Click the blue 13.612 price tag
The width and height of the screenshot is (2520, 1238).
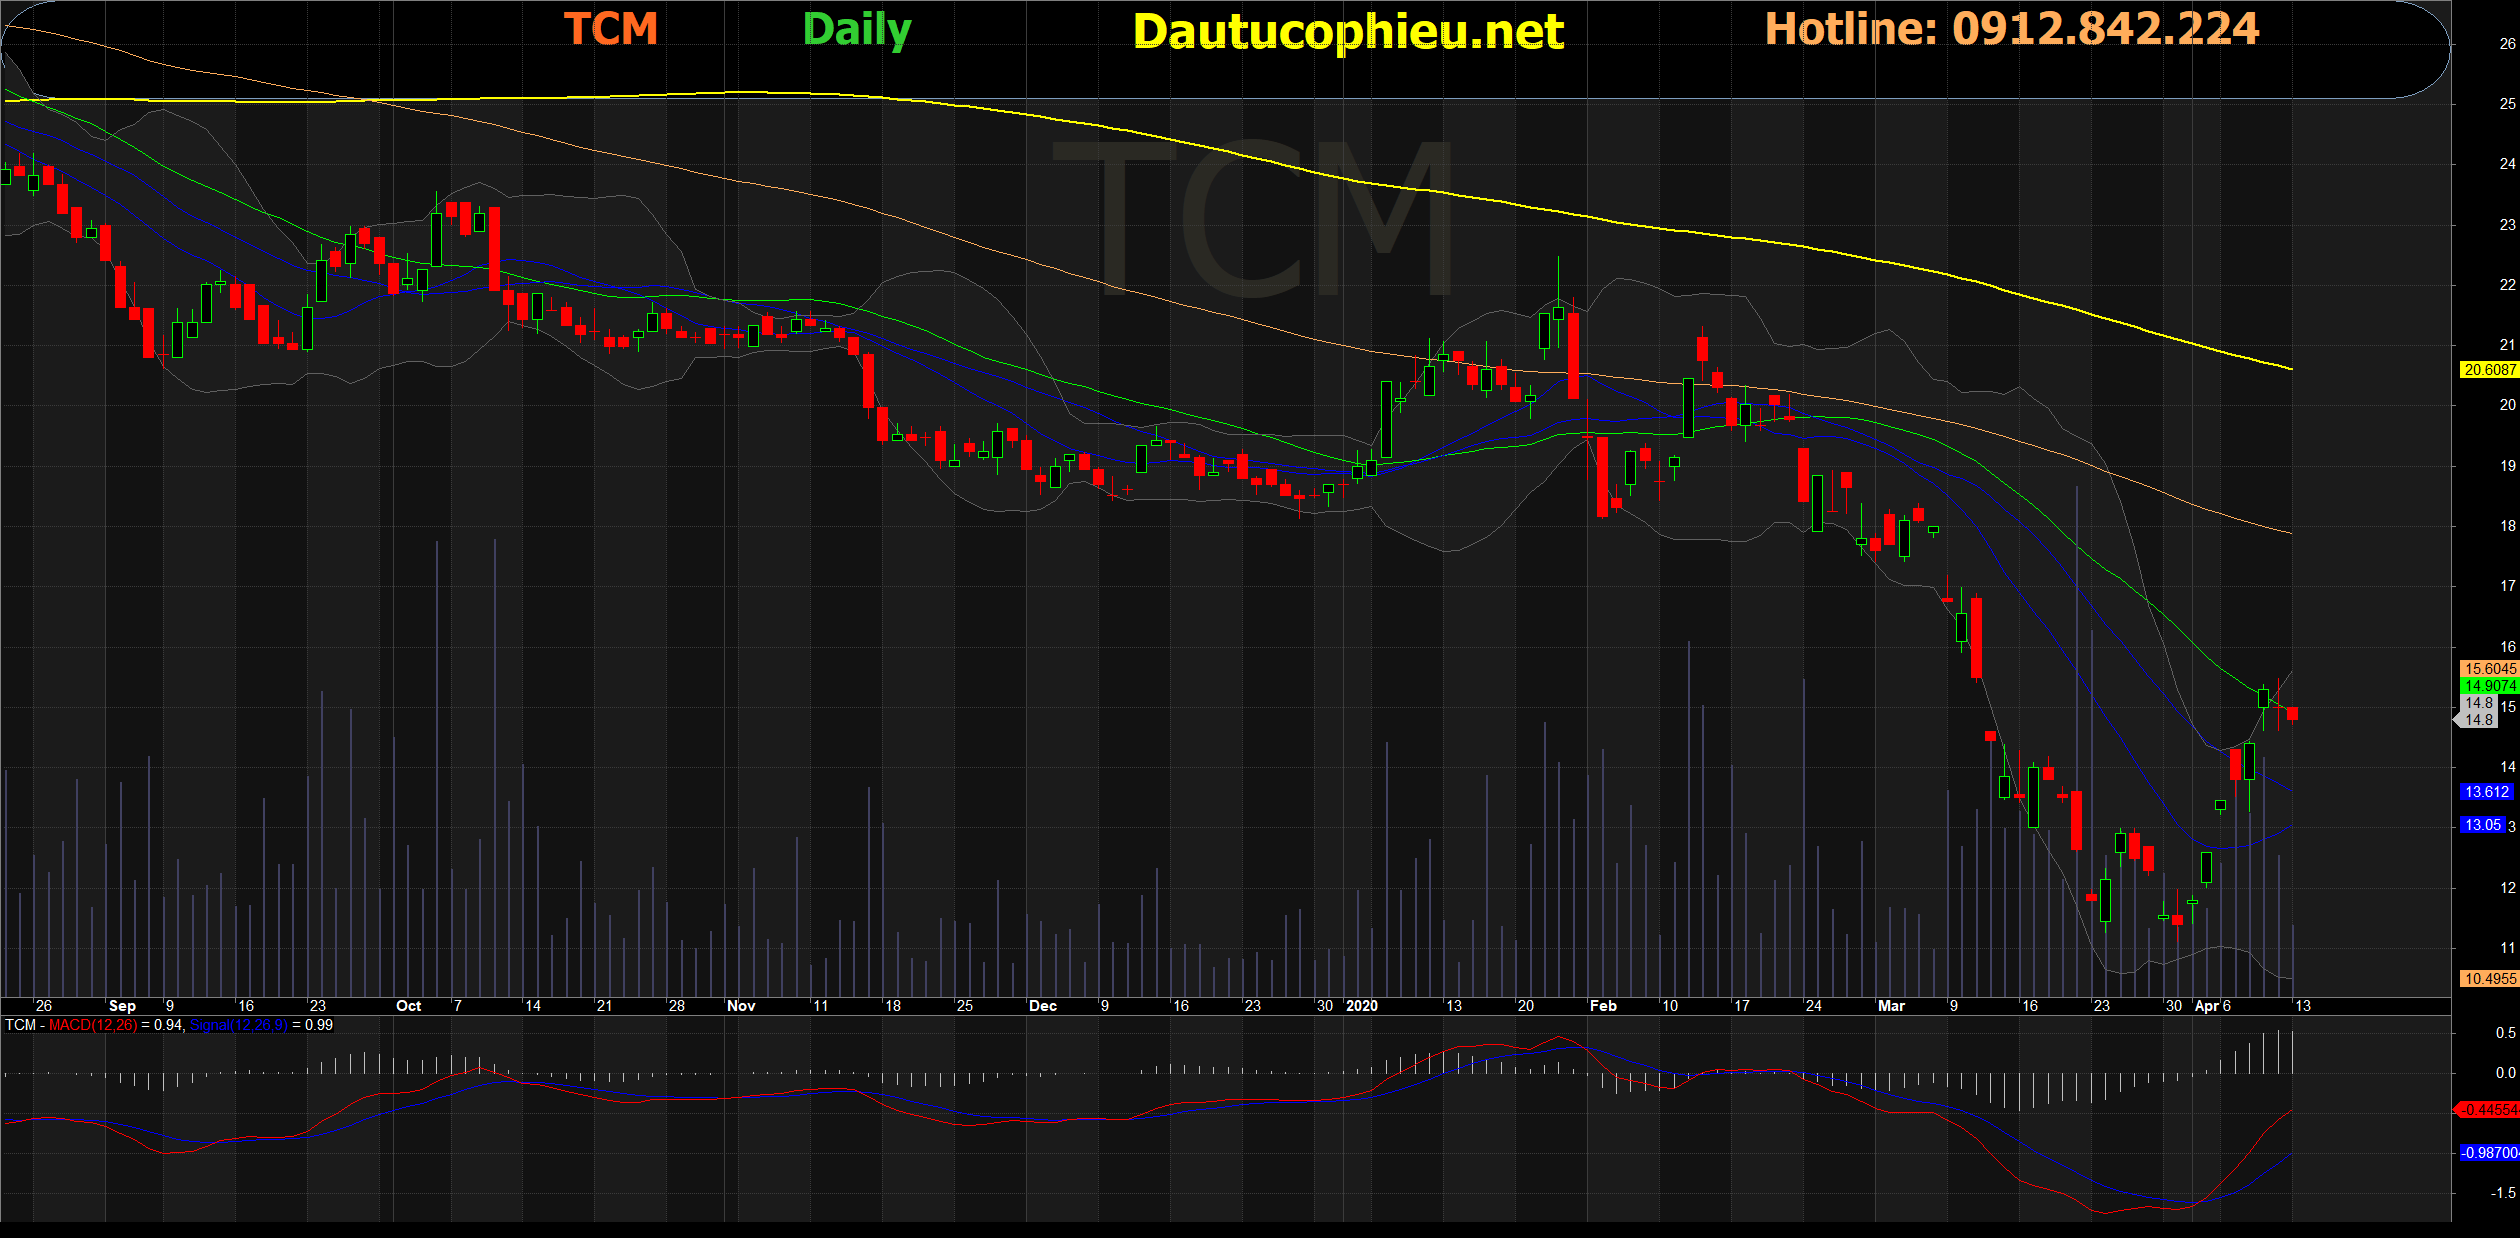click(x=2486, y=792)
